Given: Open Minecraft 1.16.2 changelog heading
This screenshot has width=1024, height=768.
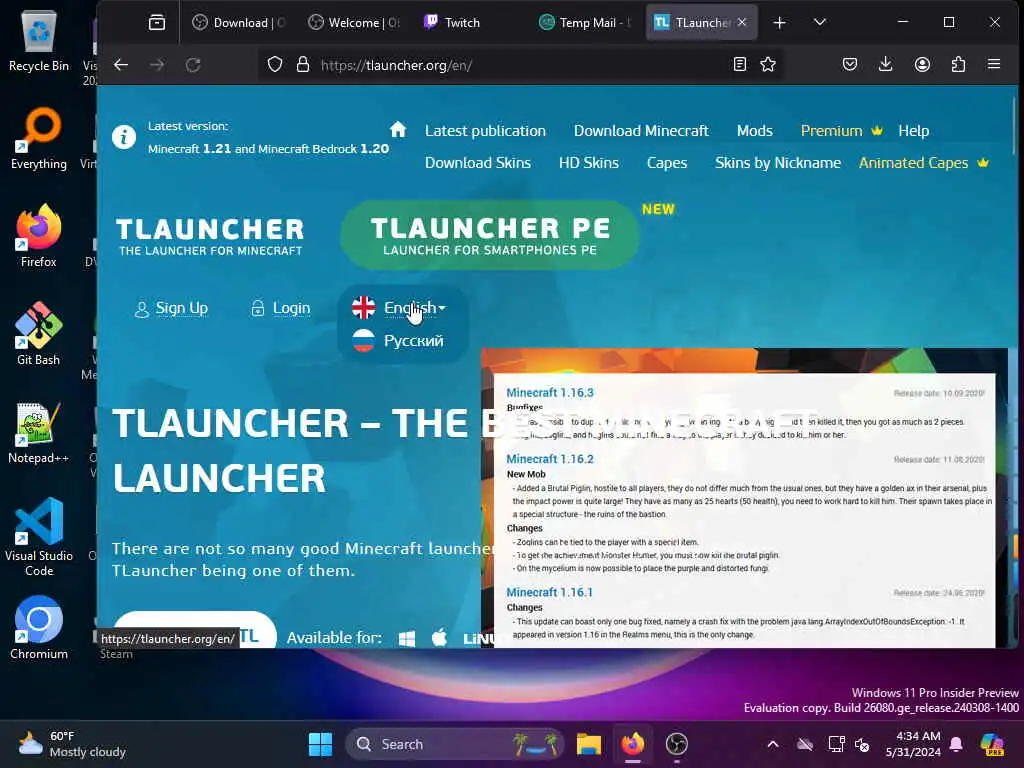Looking at the screenshot, I should [x=550, y=459].
